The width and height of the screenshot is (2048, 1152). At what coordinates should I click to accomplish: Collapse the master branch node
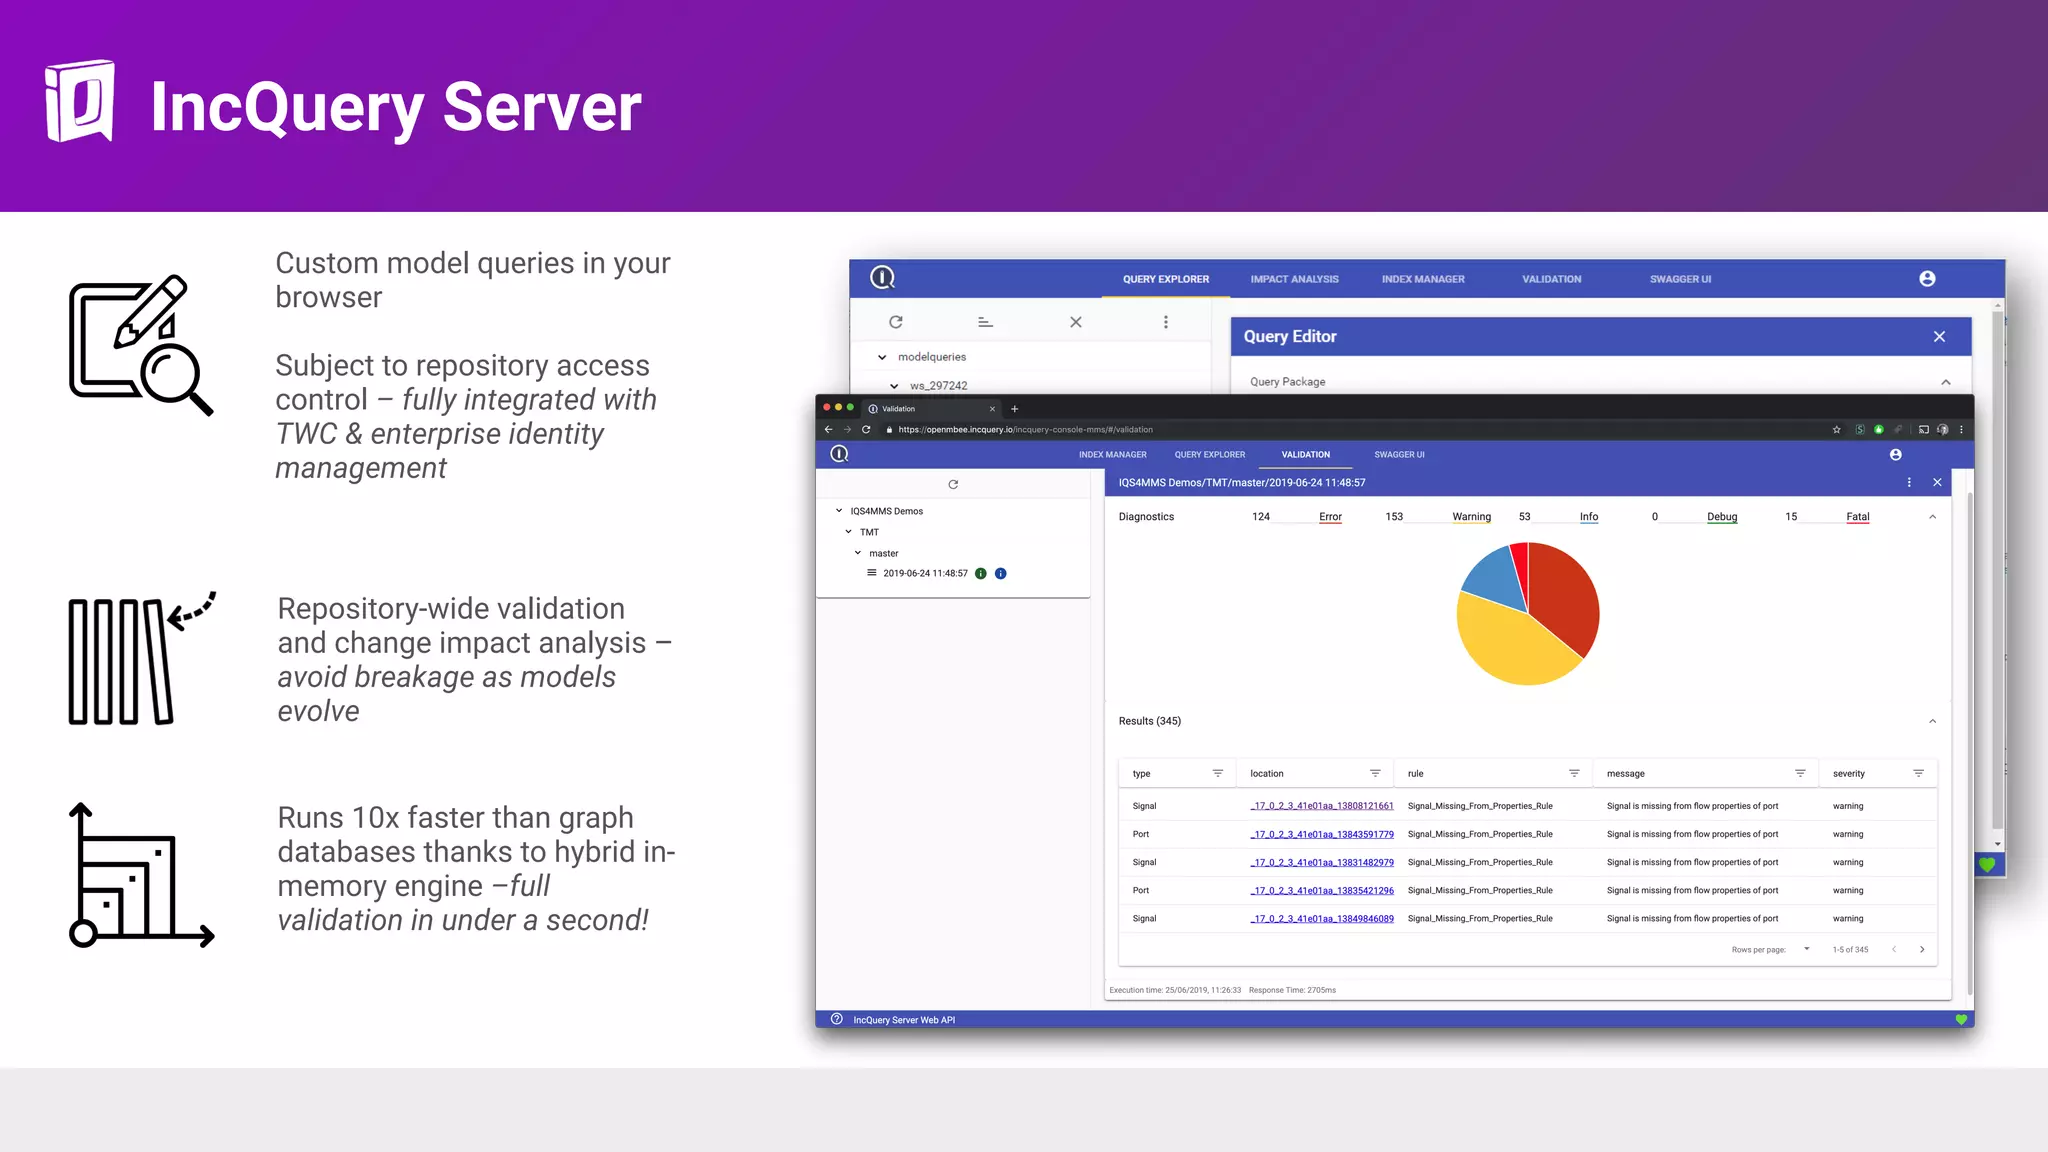tap(858, 552)
